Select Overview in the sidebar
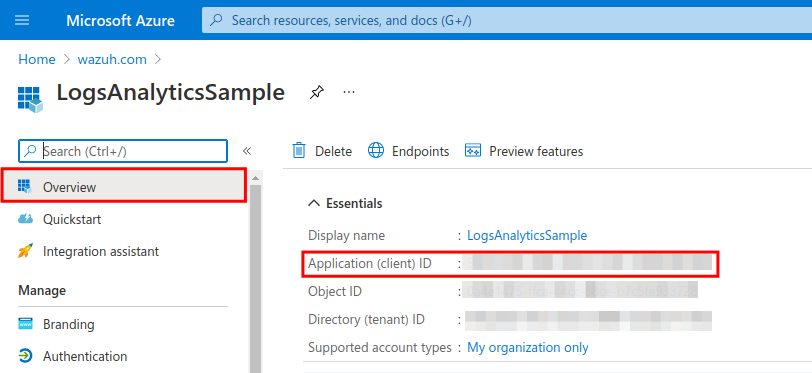Viewport: 812px width, 373px height. coord(123,186)
